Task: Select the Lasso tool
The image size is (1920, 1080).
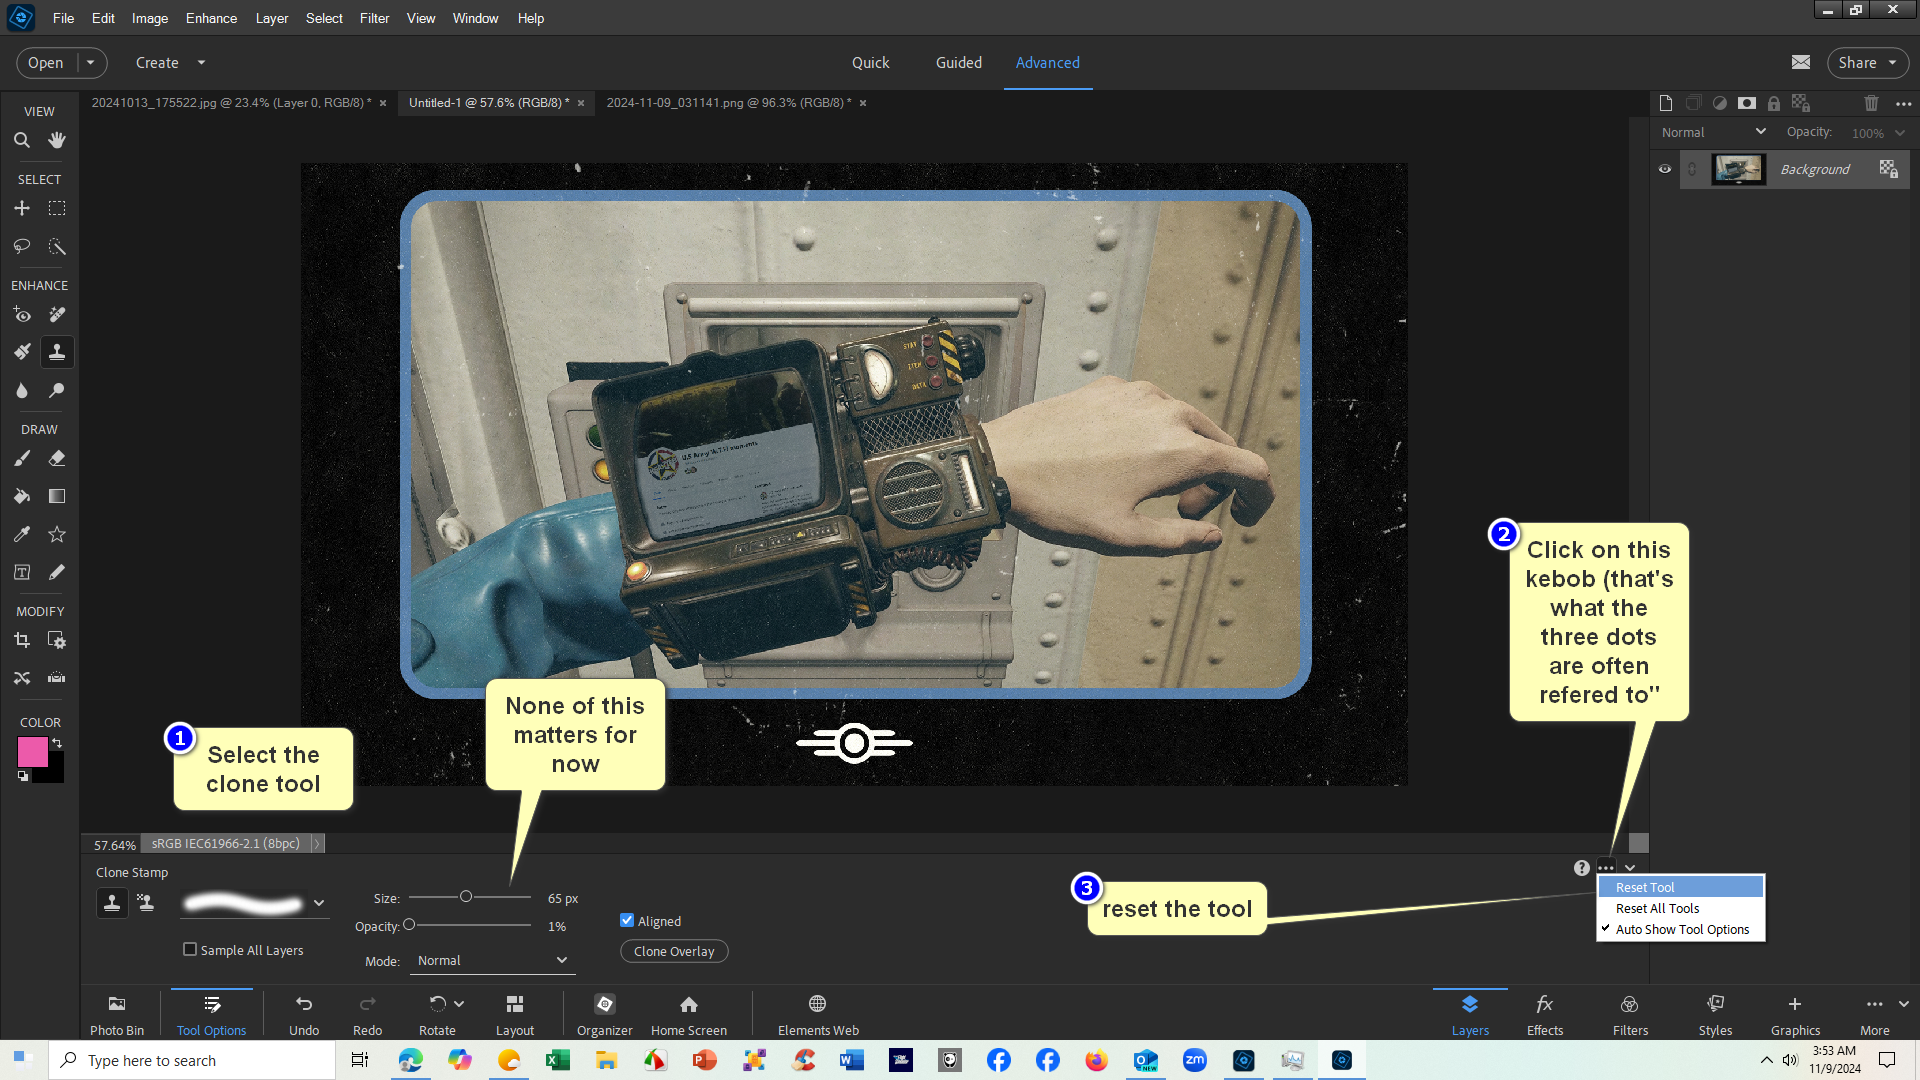Action: pyautogui.click(x=21, y=246)
